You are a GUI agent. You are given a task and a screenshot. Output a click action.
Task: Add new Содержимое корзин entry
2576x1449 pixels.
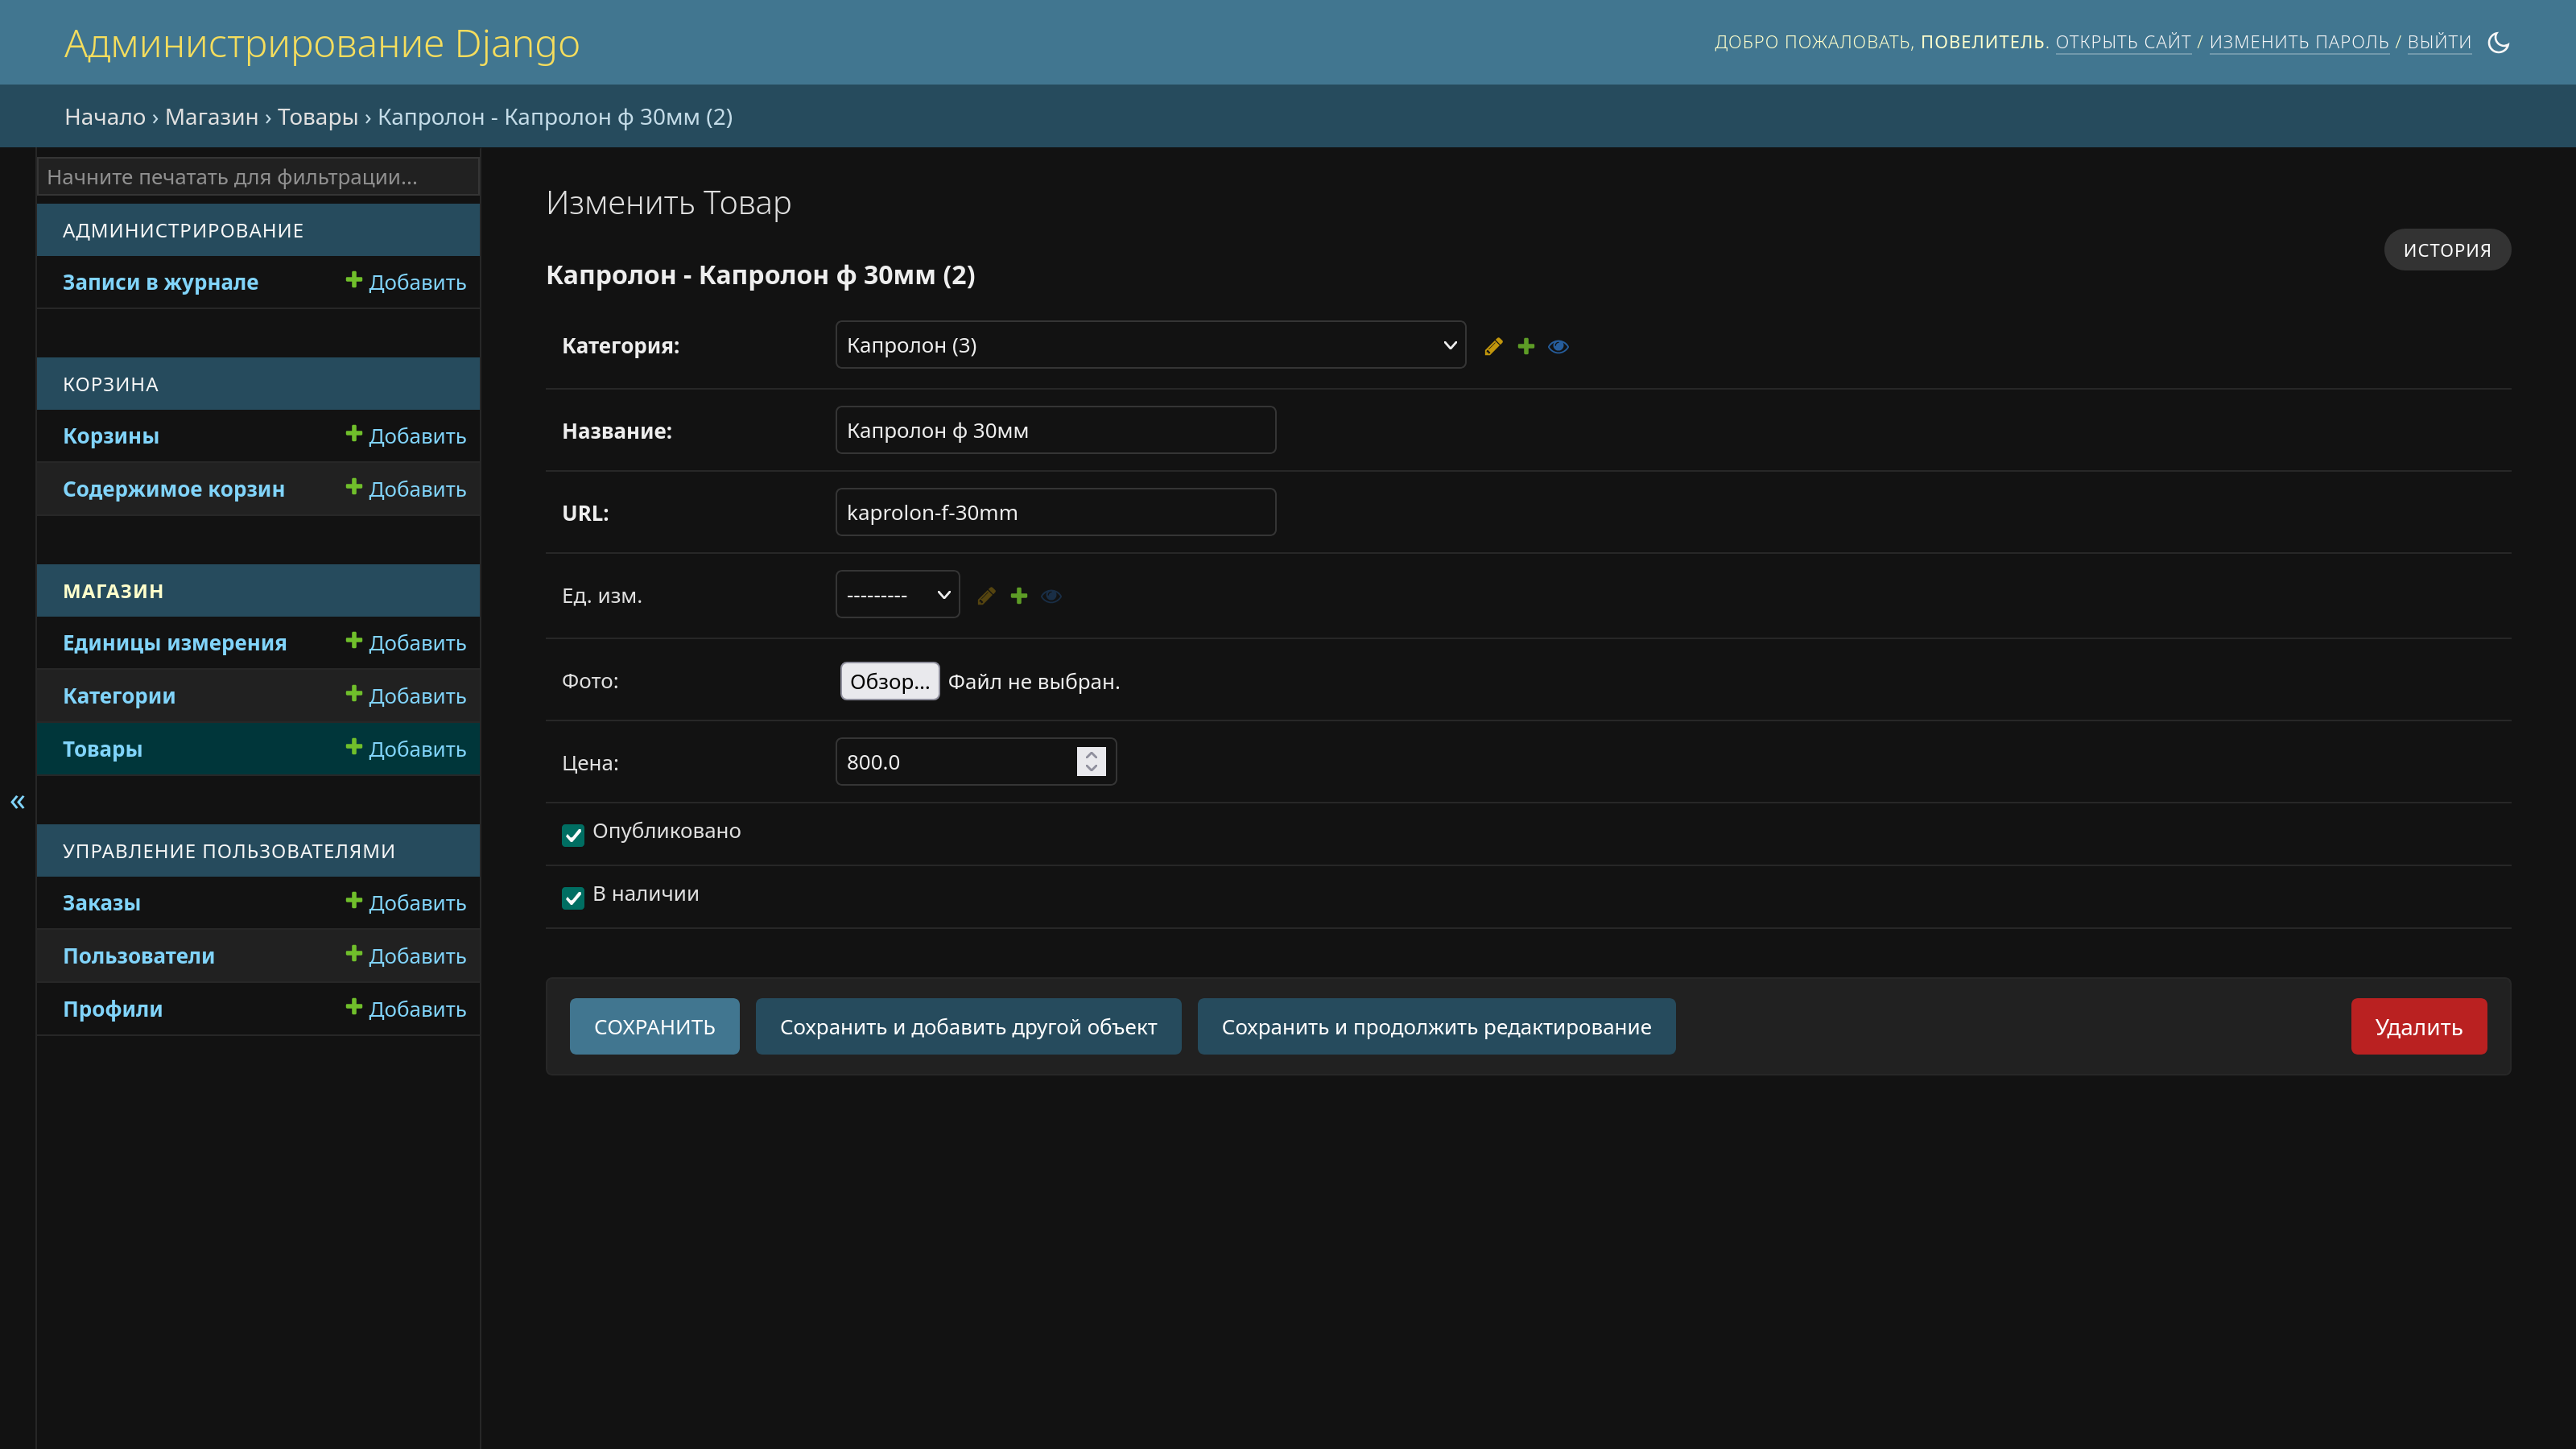[406, 489]
